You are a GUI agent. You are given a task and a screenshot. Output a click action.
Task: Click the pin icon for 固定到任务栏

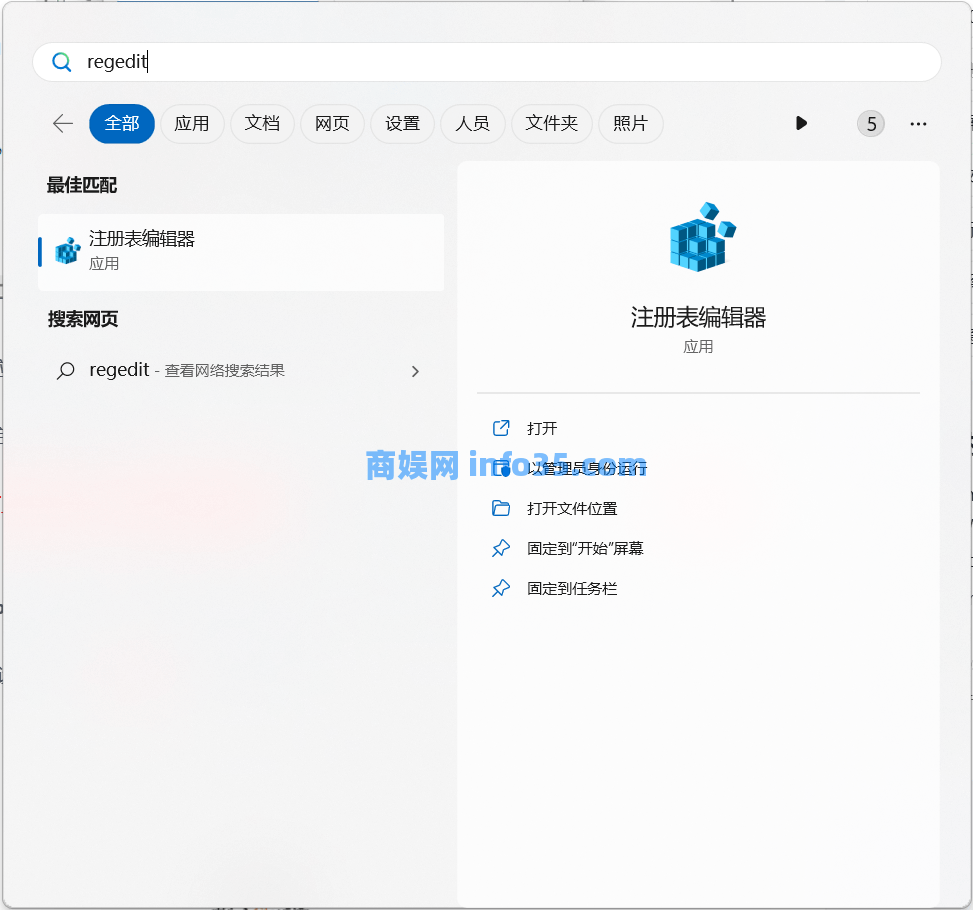[x=502, y=588]
